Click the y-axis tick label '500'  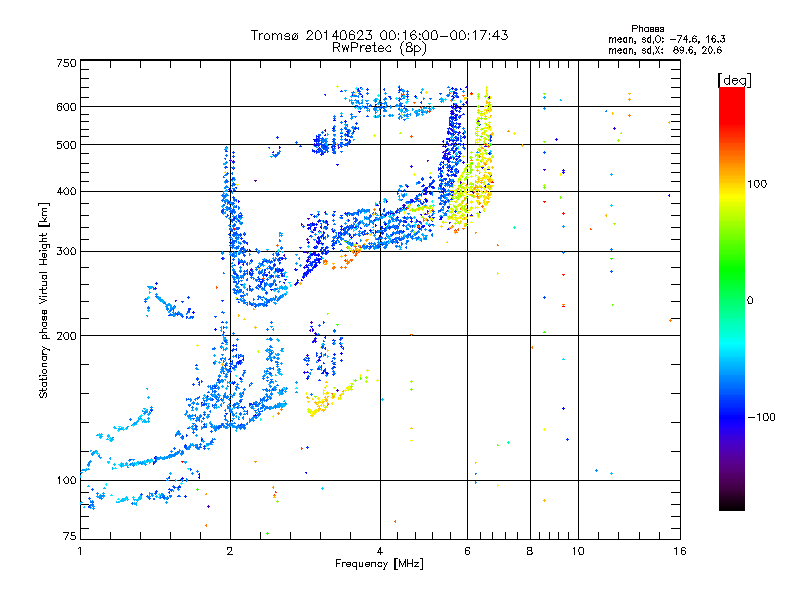pos(67,145)
